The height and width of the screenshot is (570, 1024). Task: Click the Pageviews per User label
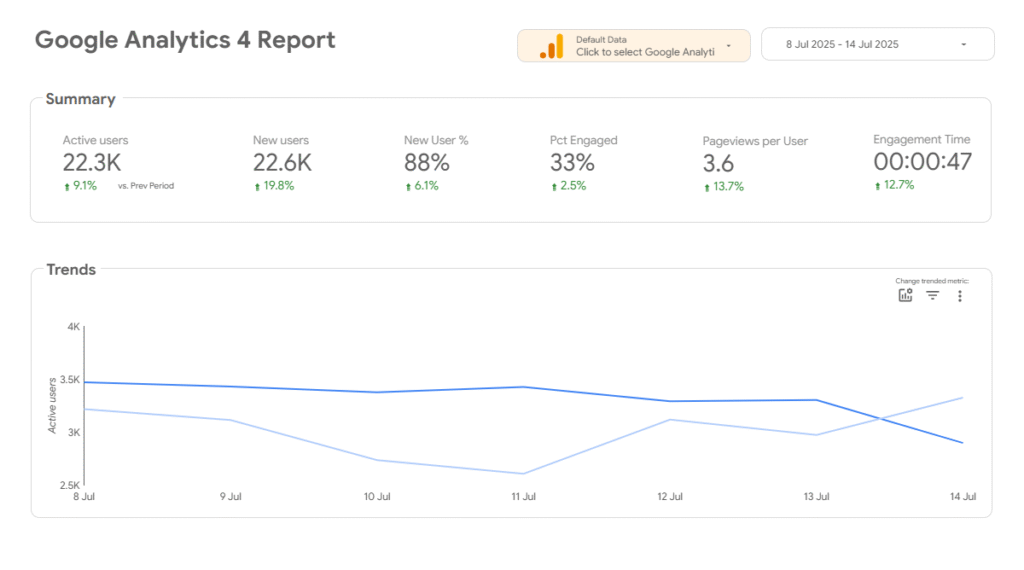coord(755,141)
